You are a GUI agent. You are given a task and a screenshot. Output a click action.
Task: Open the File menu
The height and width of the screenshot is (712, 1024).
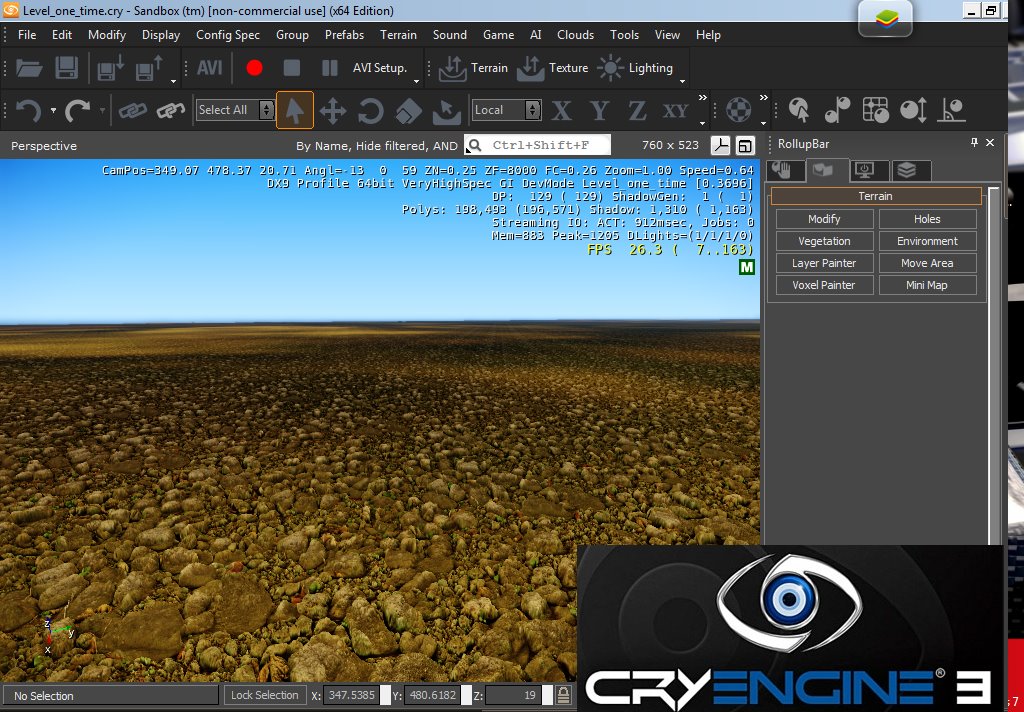[x=27, y=35]
